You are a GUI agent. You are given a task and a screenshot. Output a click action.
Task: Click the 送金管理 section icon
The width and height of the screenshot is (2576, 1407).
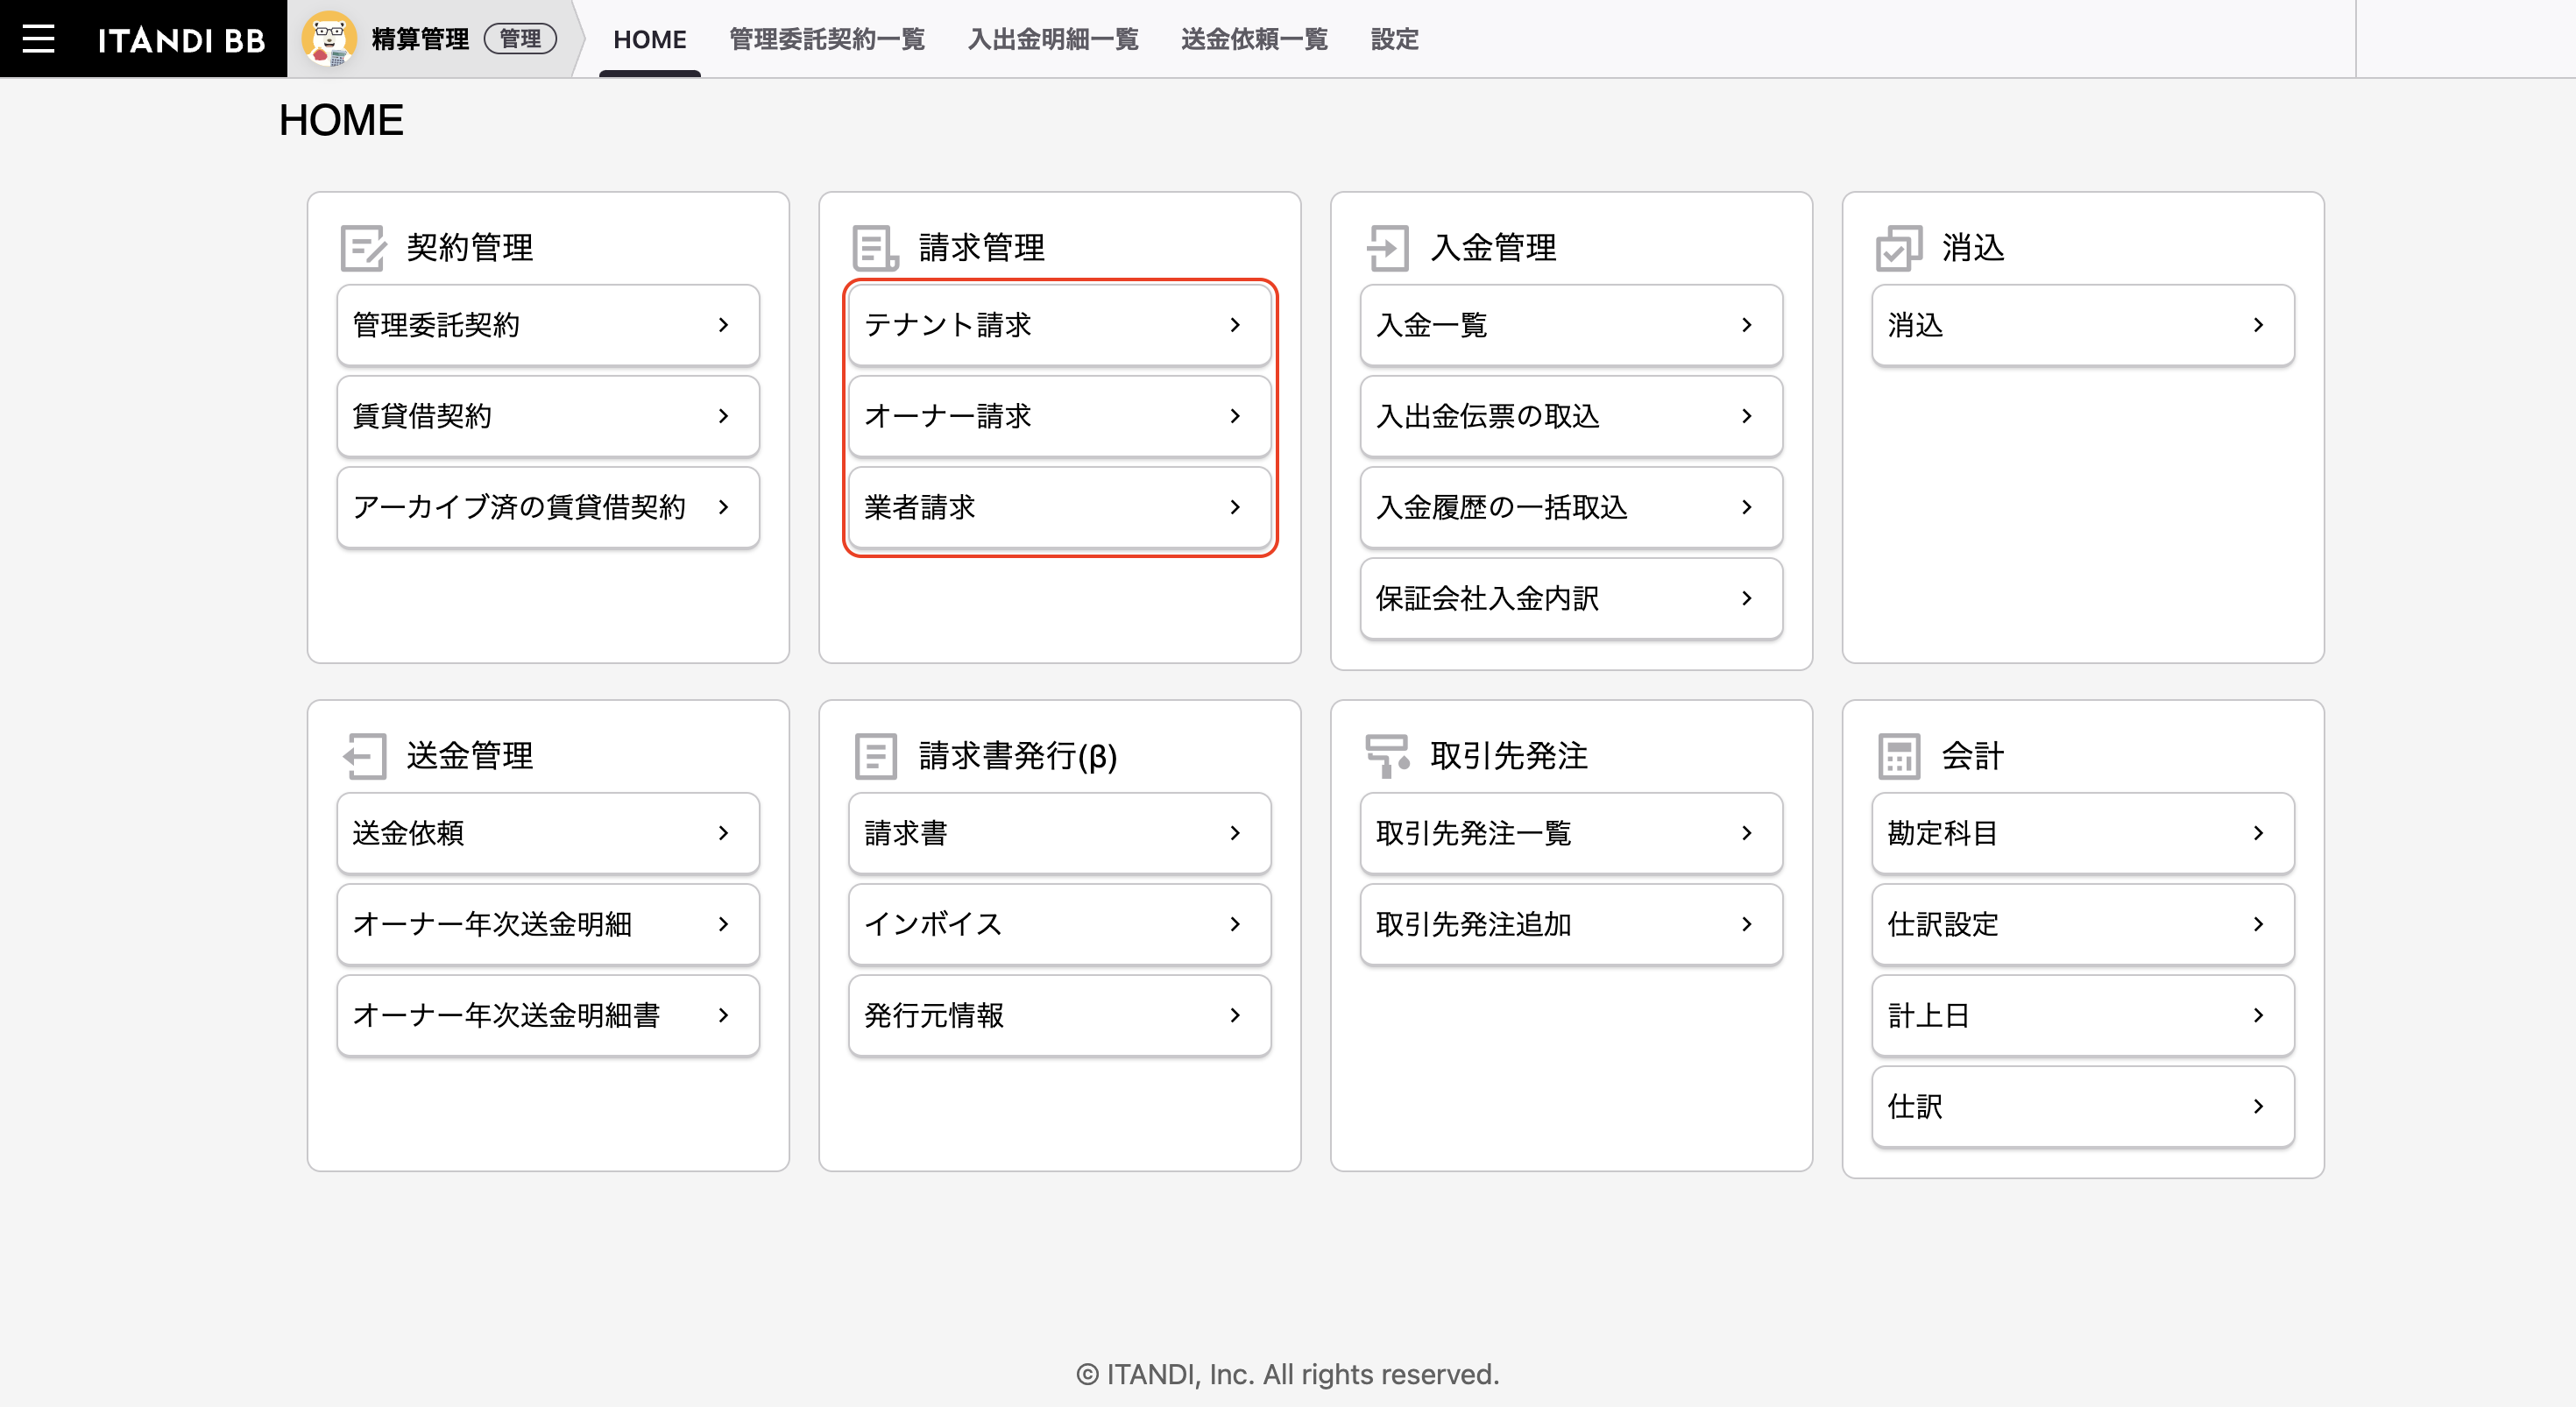tap(364, 755)
